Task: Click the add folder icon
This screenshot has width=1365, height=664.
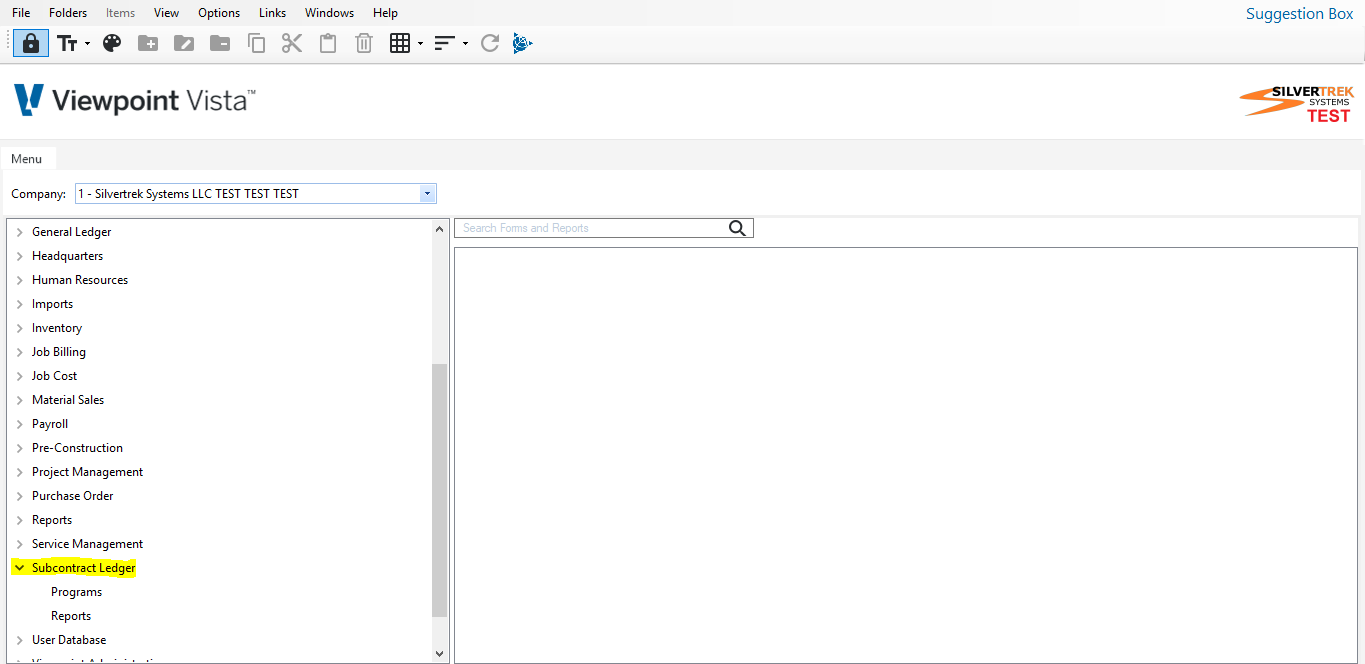Action: (x=148, y=43)
